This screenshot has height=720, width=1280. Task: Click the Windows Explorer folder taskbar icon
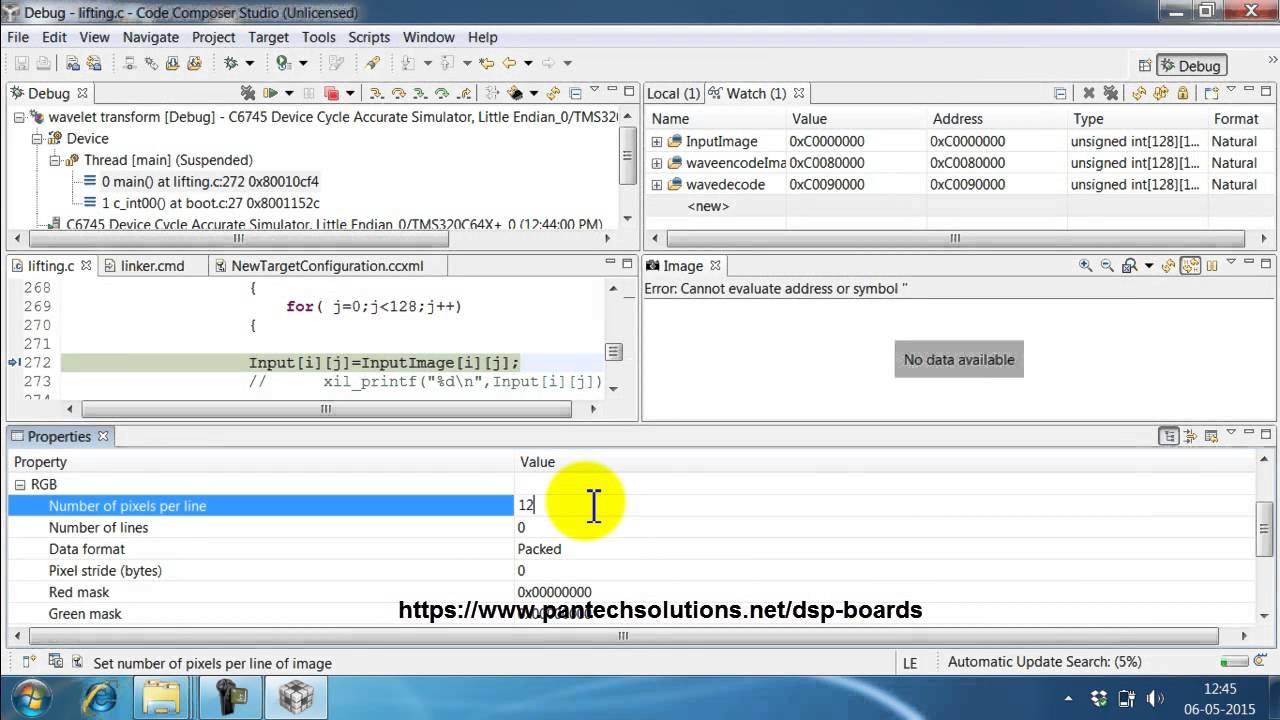pyautogui.click(x=161, y=696)
